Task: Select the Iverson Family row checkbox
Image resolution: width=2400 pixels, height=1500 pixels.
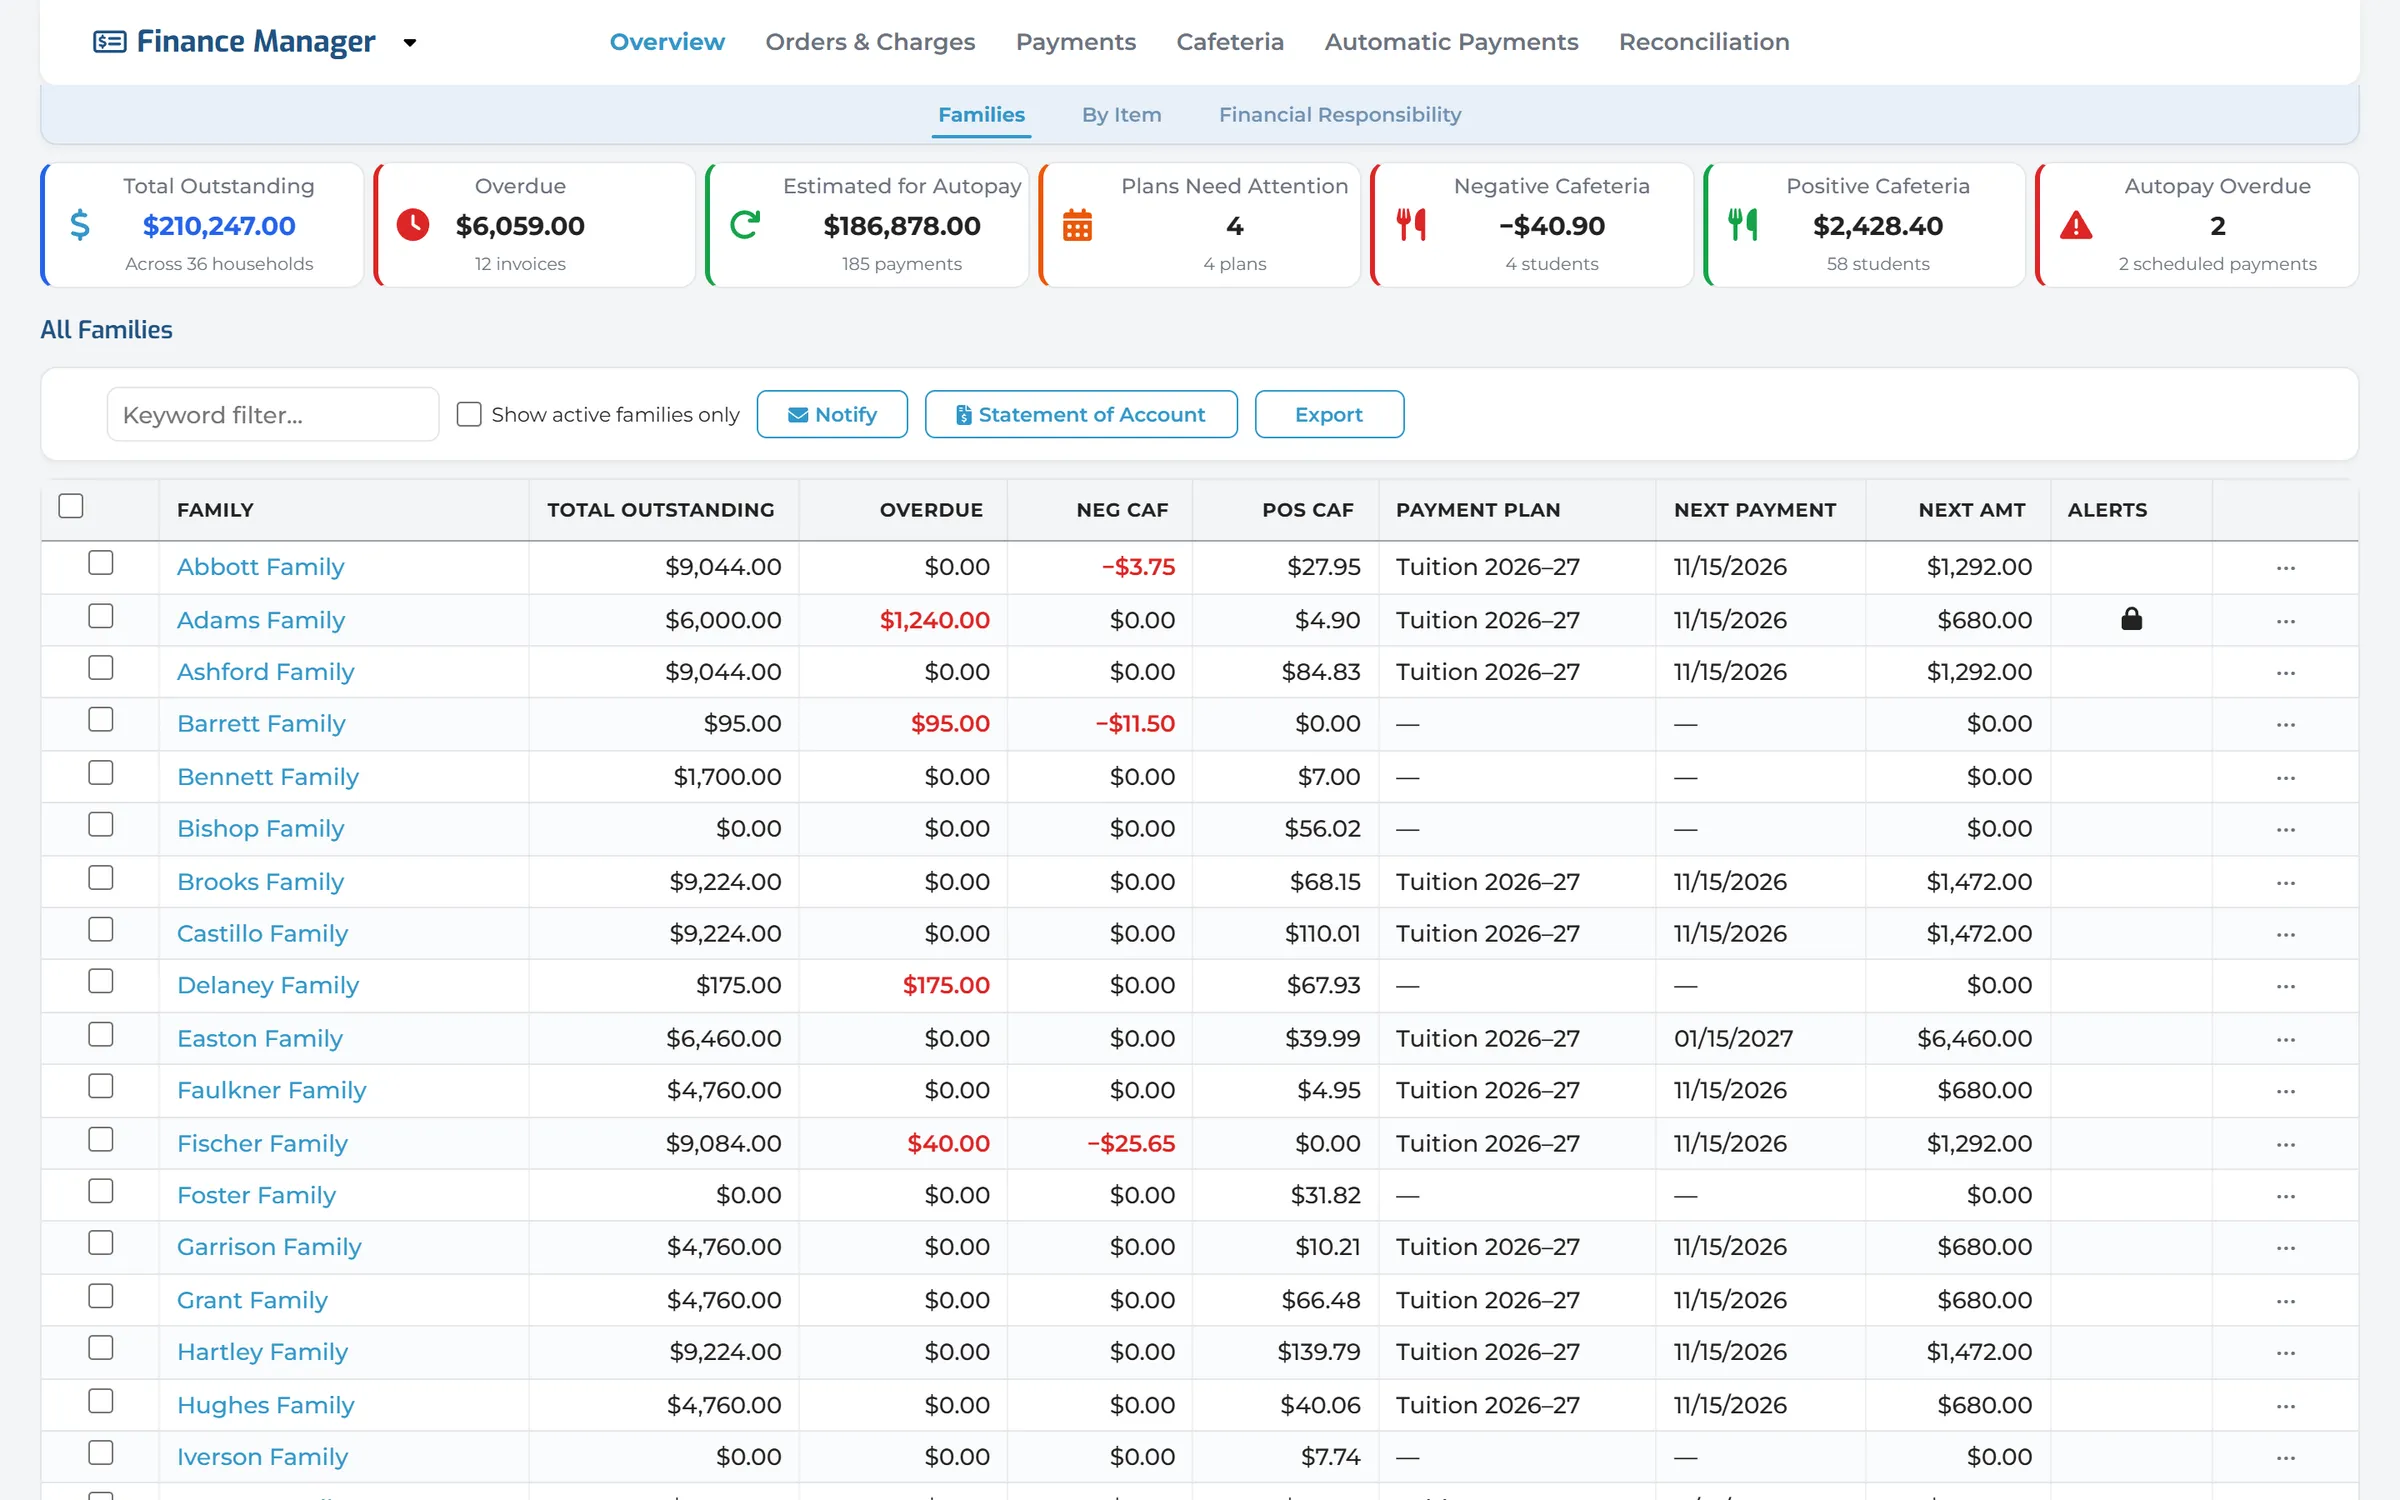Action: tap(101, 1453)
